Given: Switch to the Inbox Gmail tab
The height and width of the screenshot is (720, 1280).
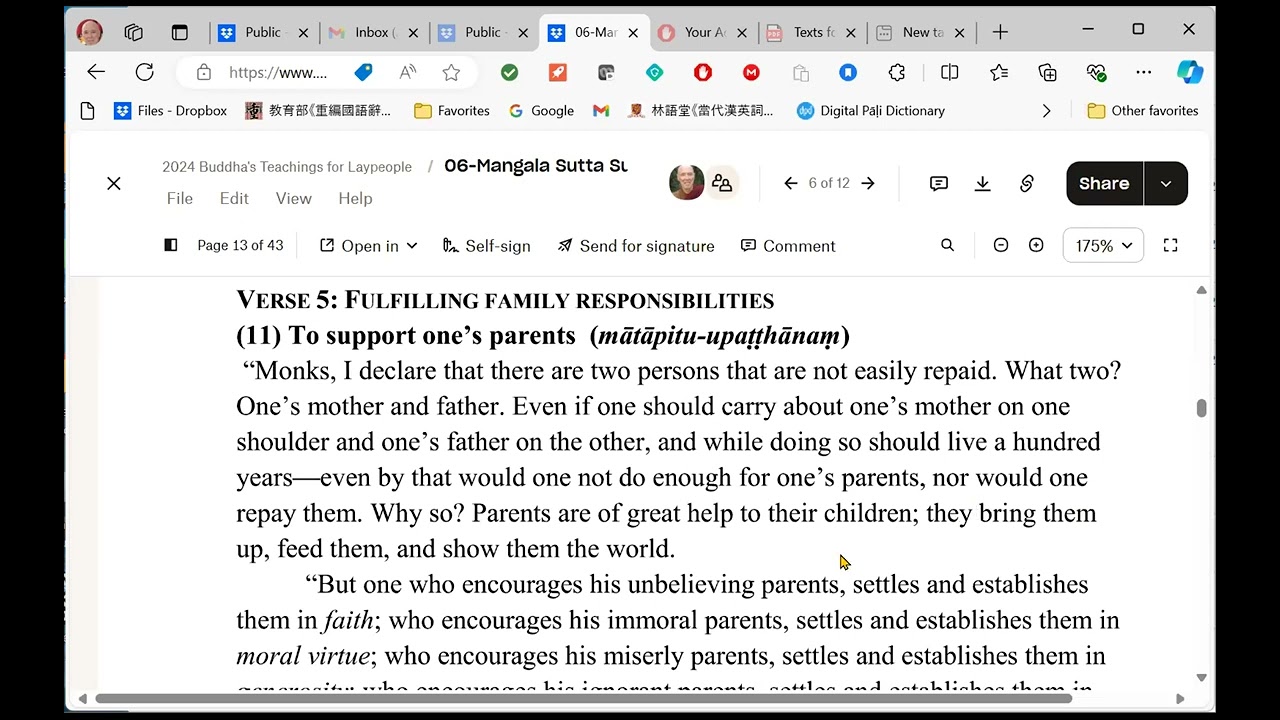Looking at the screenshot, I should (374, 32).
